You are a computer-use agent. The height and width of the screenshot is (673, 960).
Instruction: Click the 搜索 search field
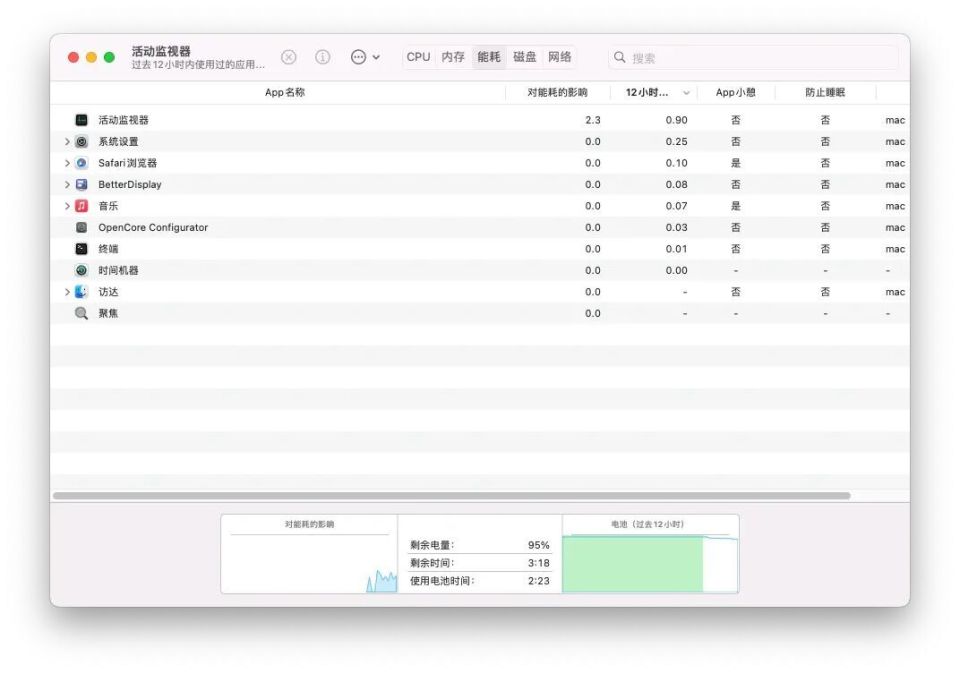tap(753, 58)
